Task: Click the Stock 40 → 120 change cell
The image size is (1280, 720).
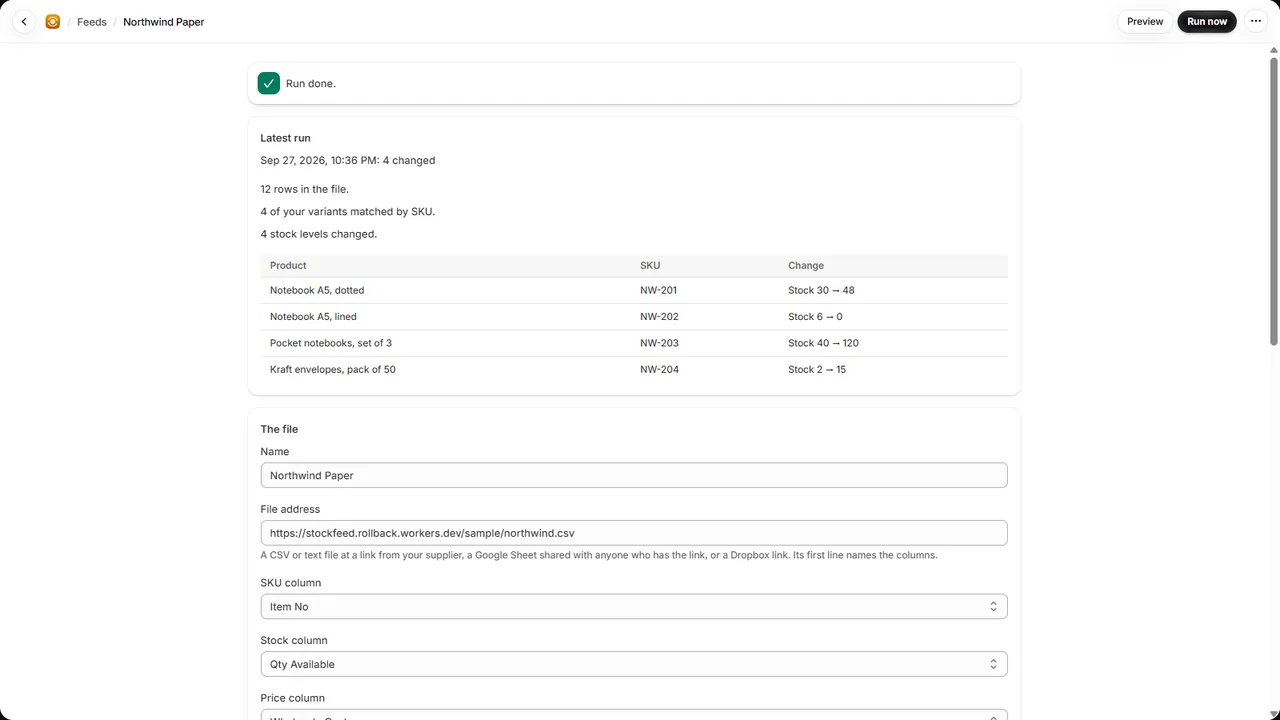Action: click(823, 343)
